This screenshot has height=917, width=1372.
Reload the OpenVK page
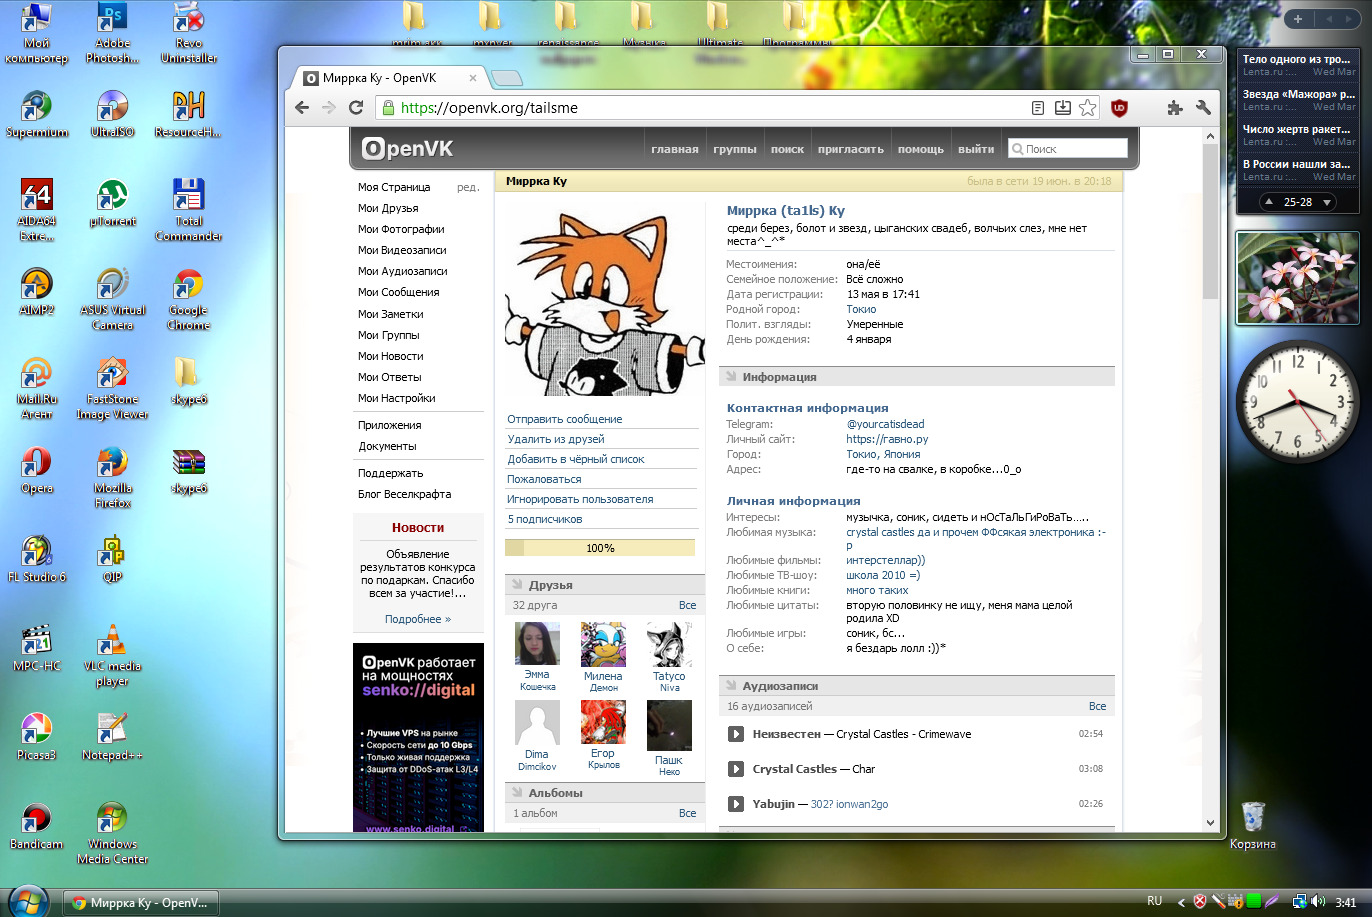(355, 108)
